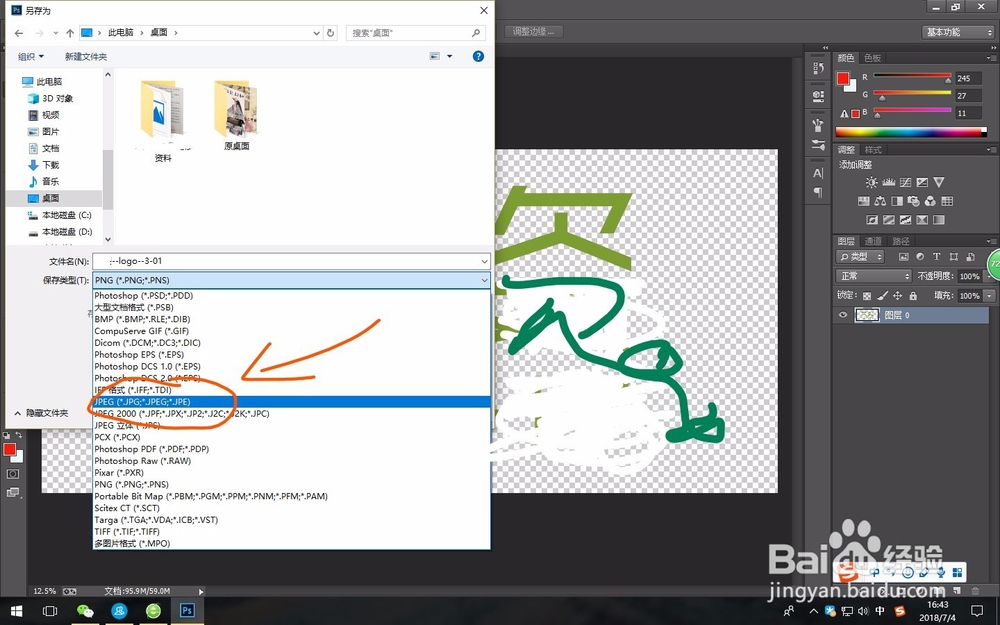This screenshot has width=1000, height=625.
Task: Add a Levels adjustment
Action: point(888,182)
